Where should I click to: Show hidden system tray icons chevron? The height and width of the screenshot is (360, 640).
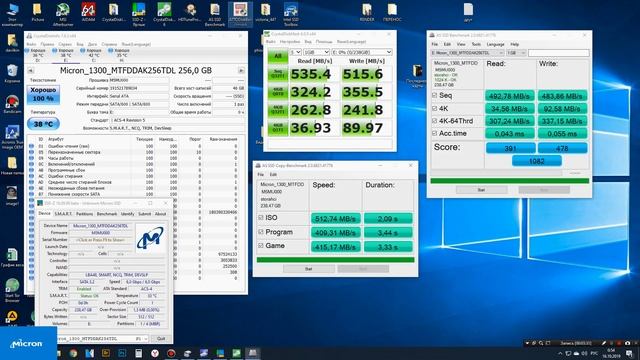pyautogui.click(x=560, y=353)
